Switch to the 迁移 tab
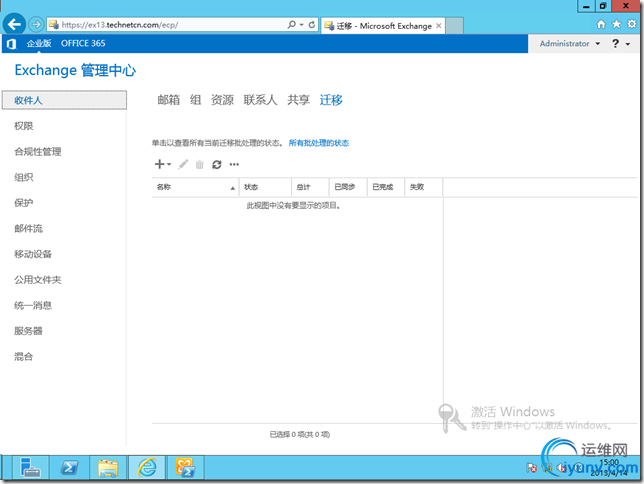This screenshot has height=484, width=644. [x=331, y=100]
